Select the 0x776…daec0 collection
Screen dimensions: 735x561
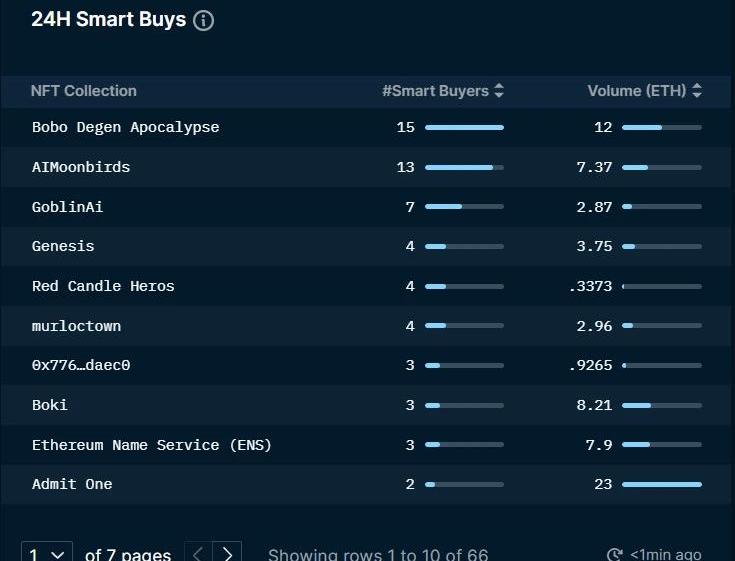coord(81,365)
